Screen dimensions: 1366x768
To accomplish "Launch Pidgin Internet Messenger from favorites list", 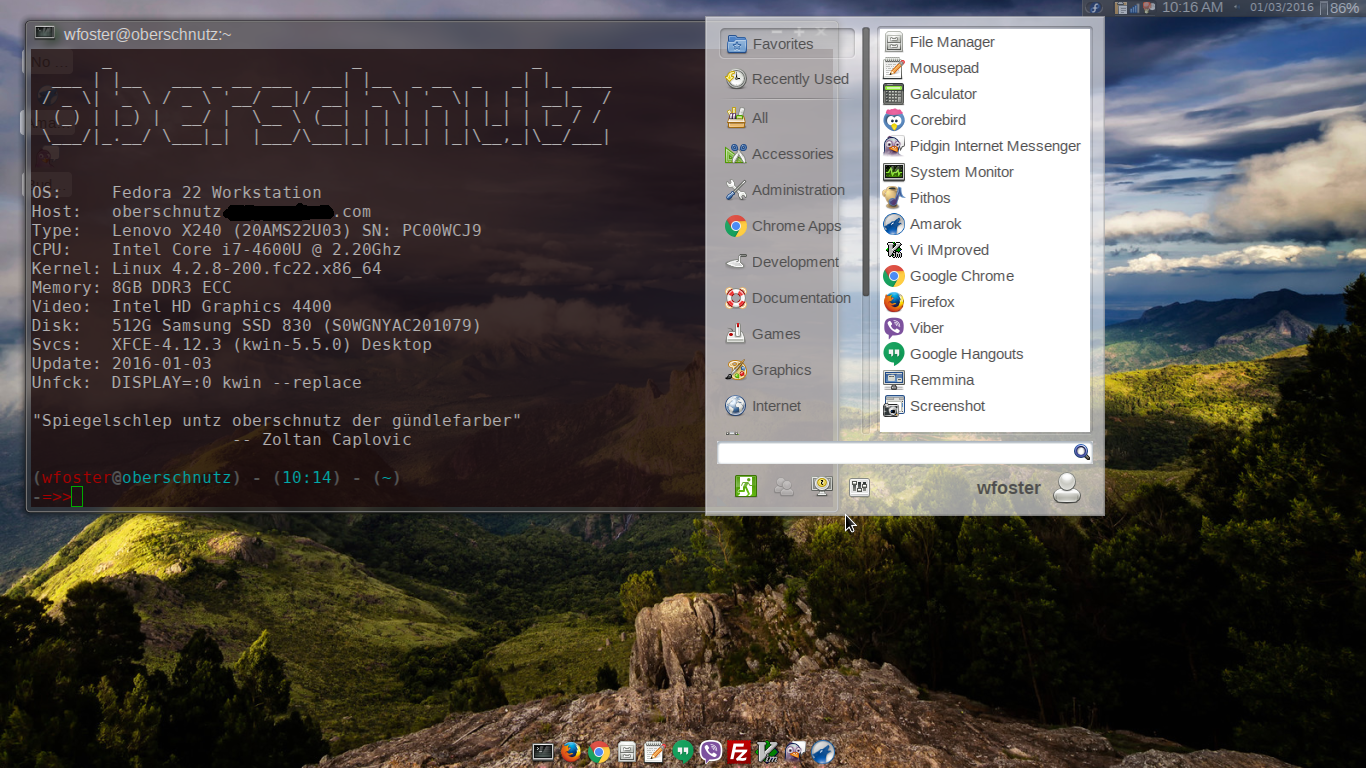I will tap(994, 146).
